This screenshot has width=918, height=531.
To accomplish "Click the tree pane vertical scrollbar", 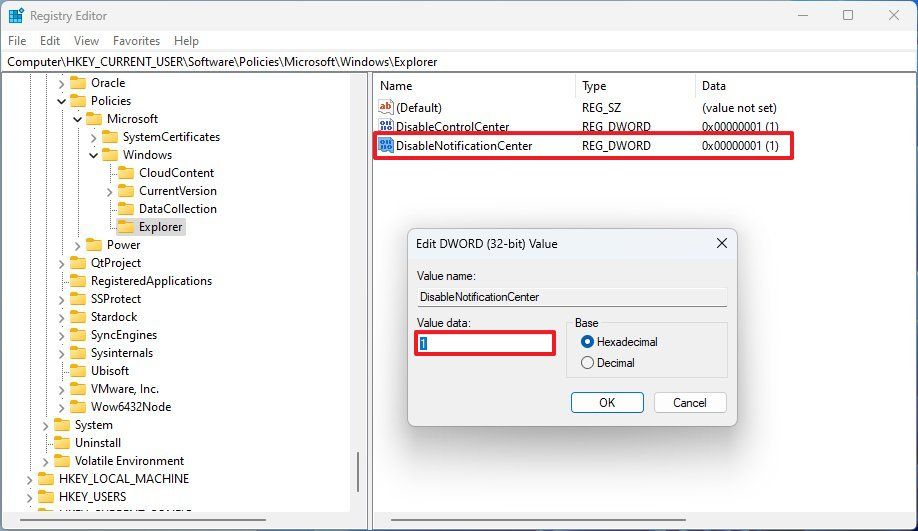I will point(358,472).
